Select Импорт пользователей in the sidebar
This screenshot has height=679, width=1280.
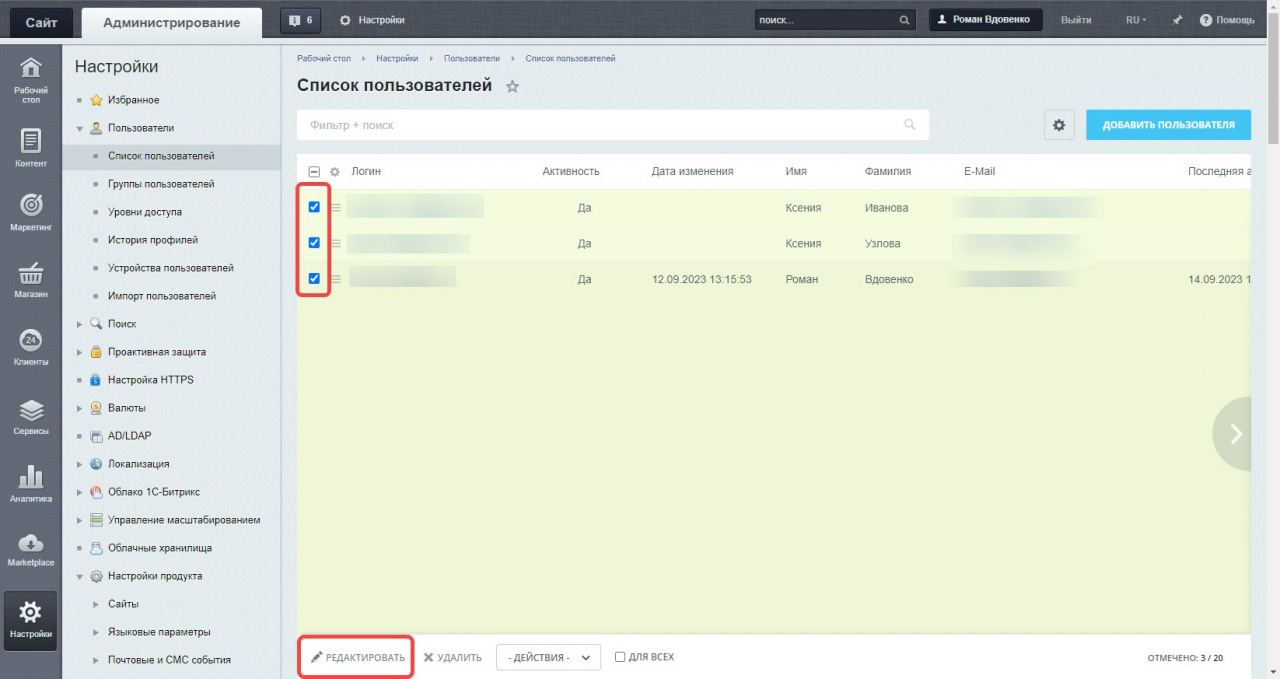162,296
